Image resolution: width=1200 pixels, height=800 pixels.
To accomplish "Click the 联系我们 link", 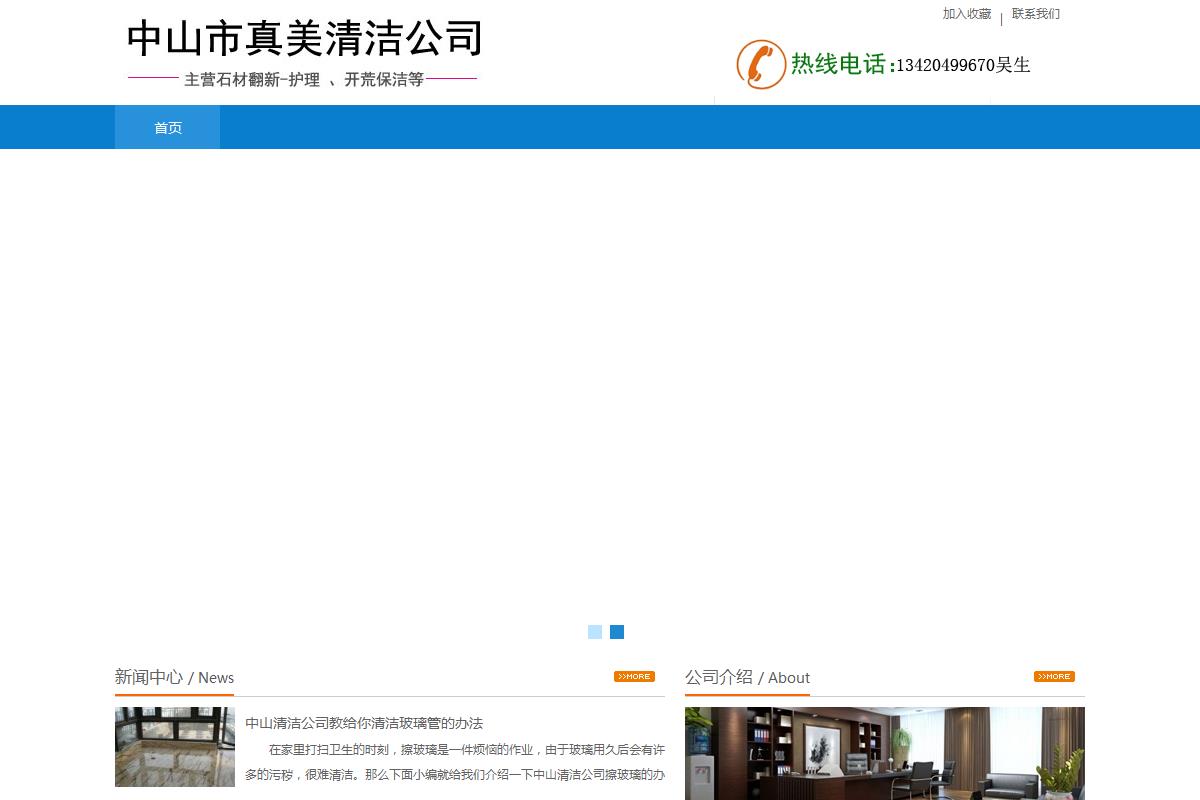I will click(x=1036, y=14).
